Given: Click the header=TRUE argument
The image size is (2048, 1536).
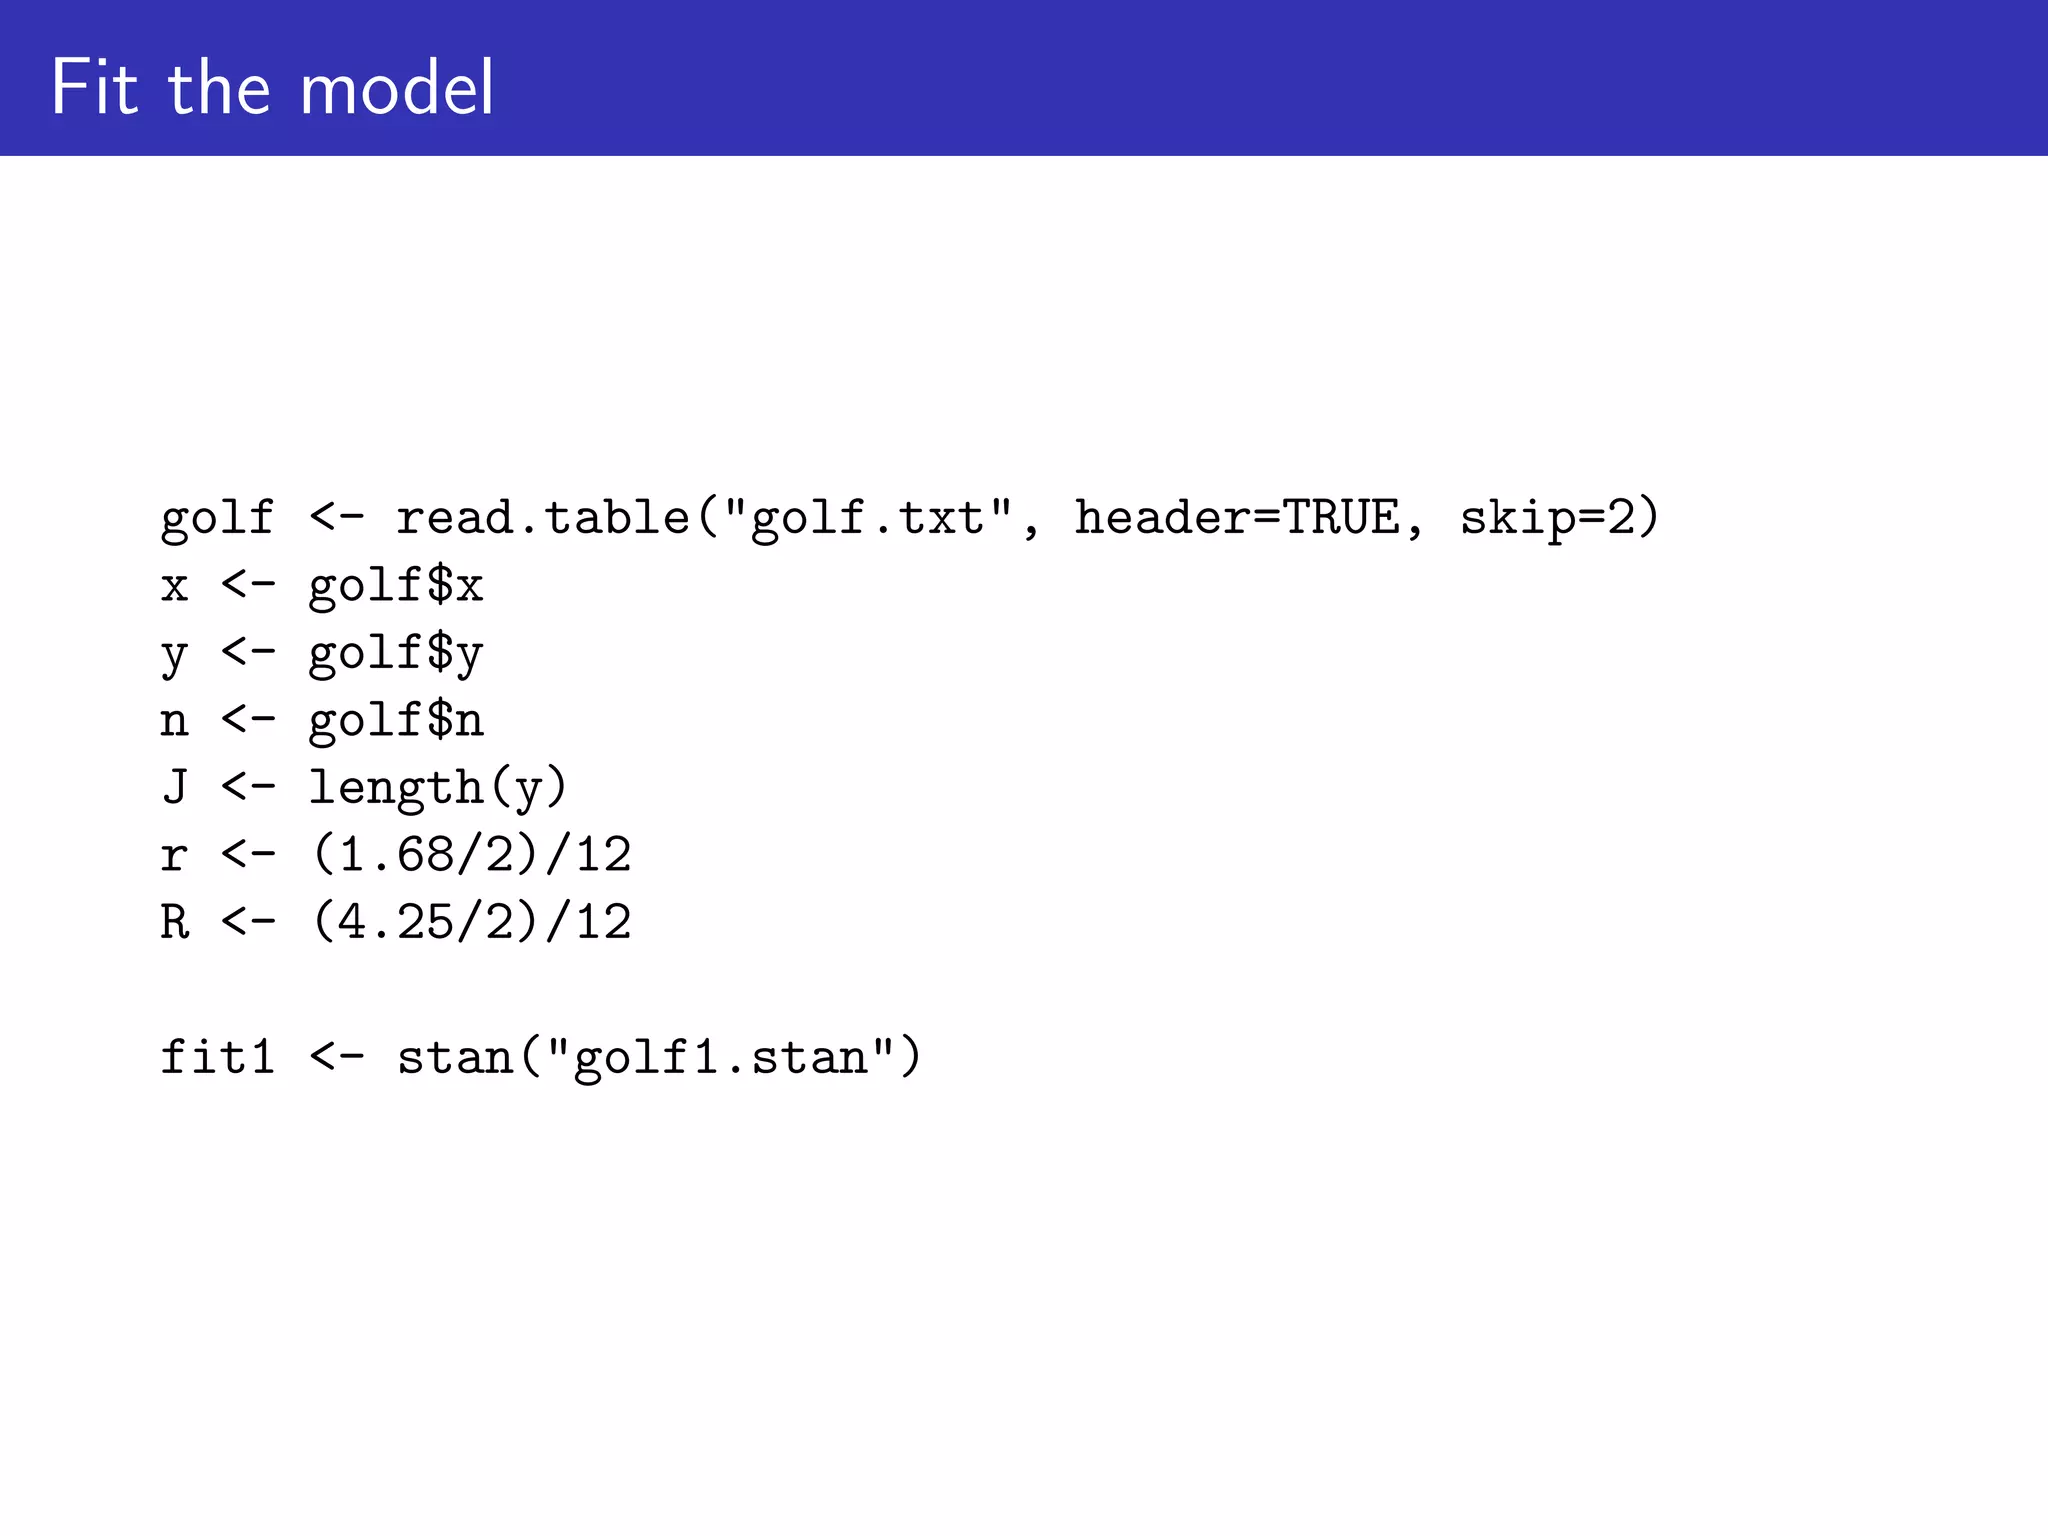Looking at the screenshot, I should tap(1238, 517).
